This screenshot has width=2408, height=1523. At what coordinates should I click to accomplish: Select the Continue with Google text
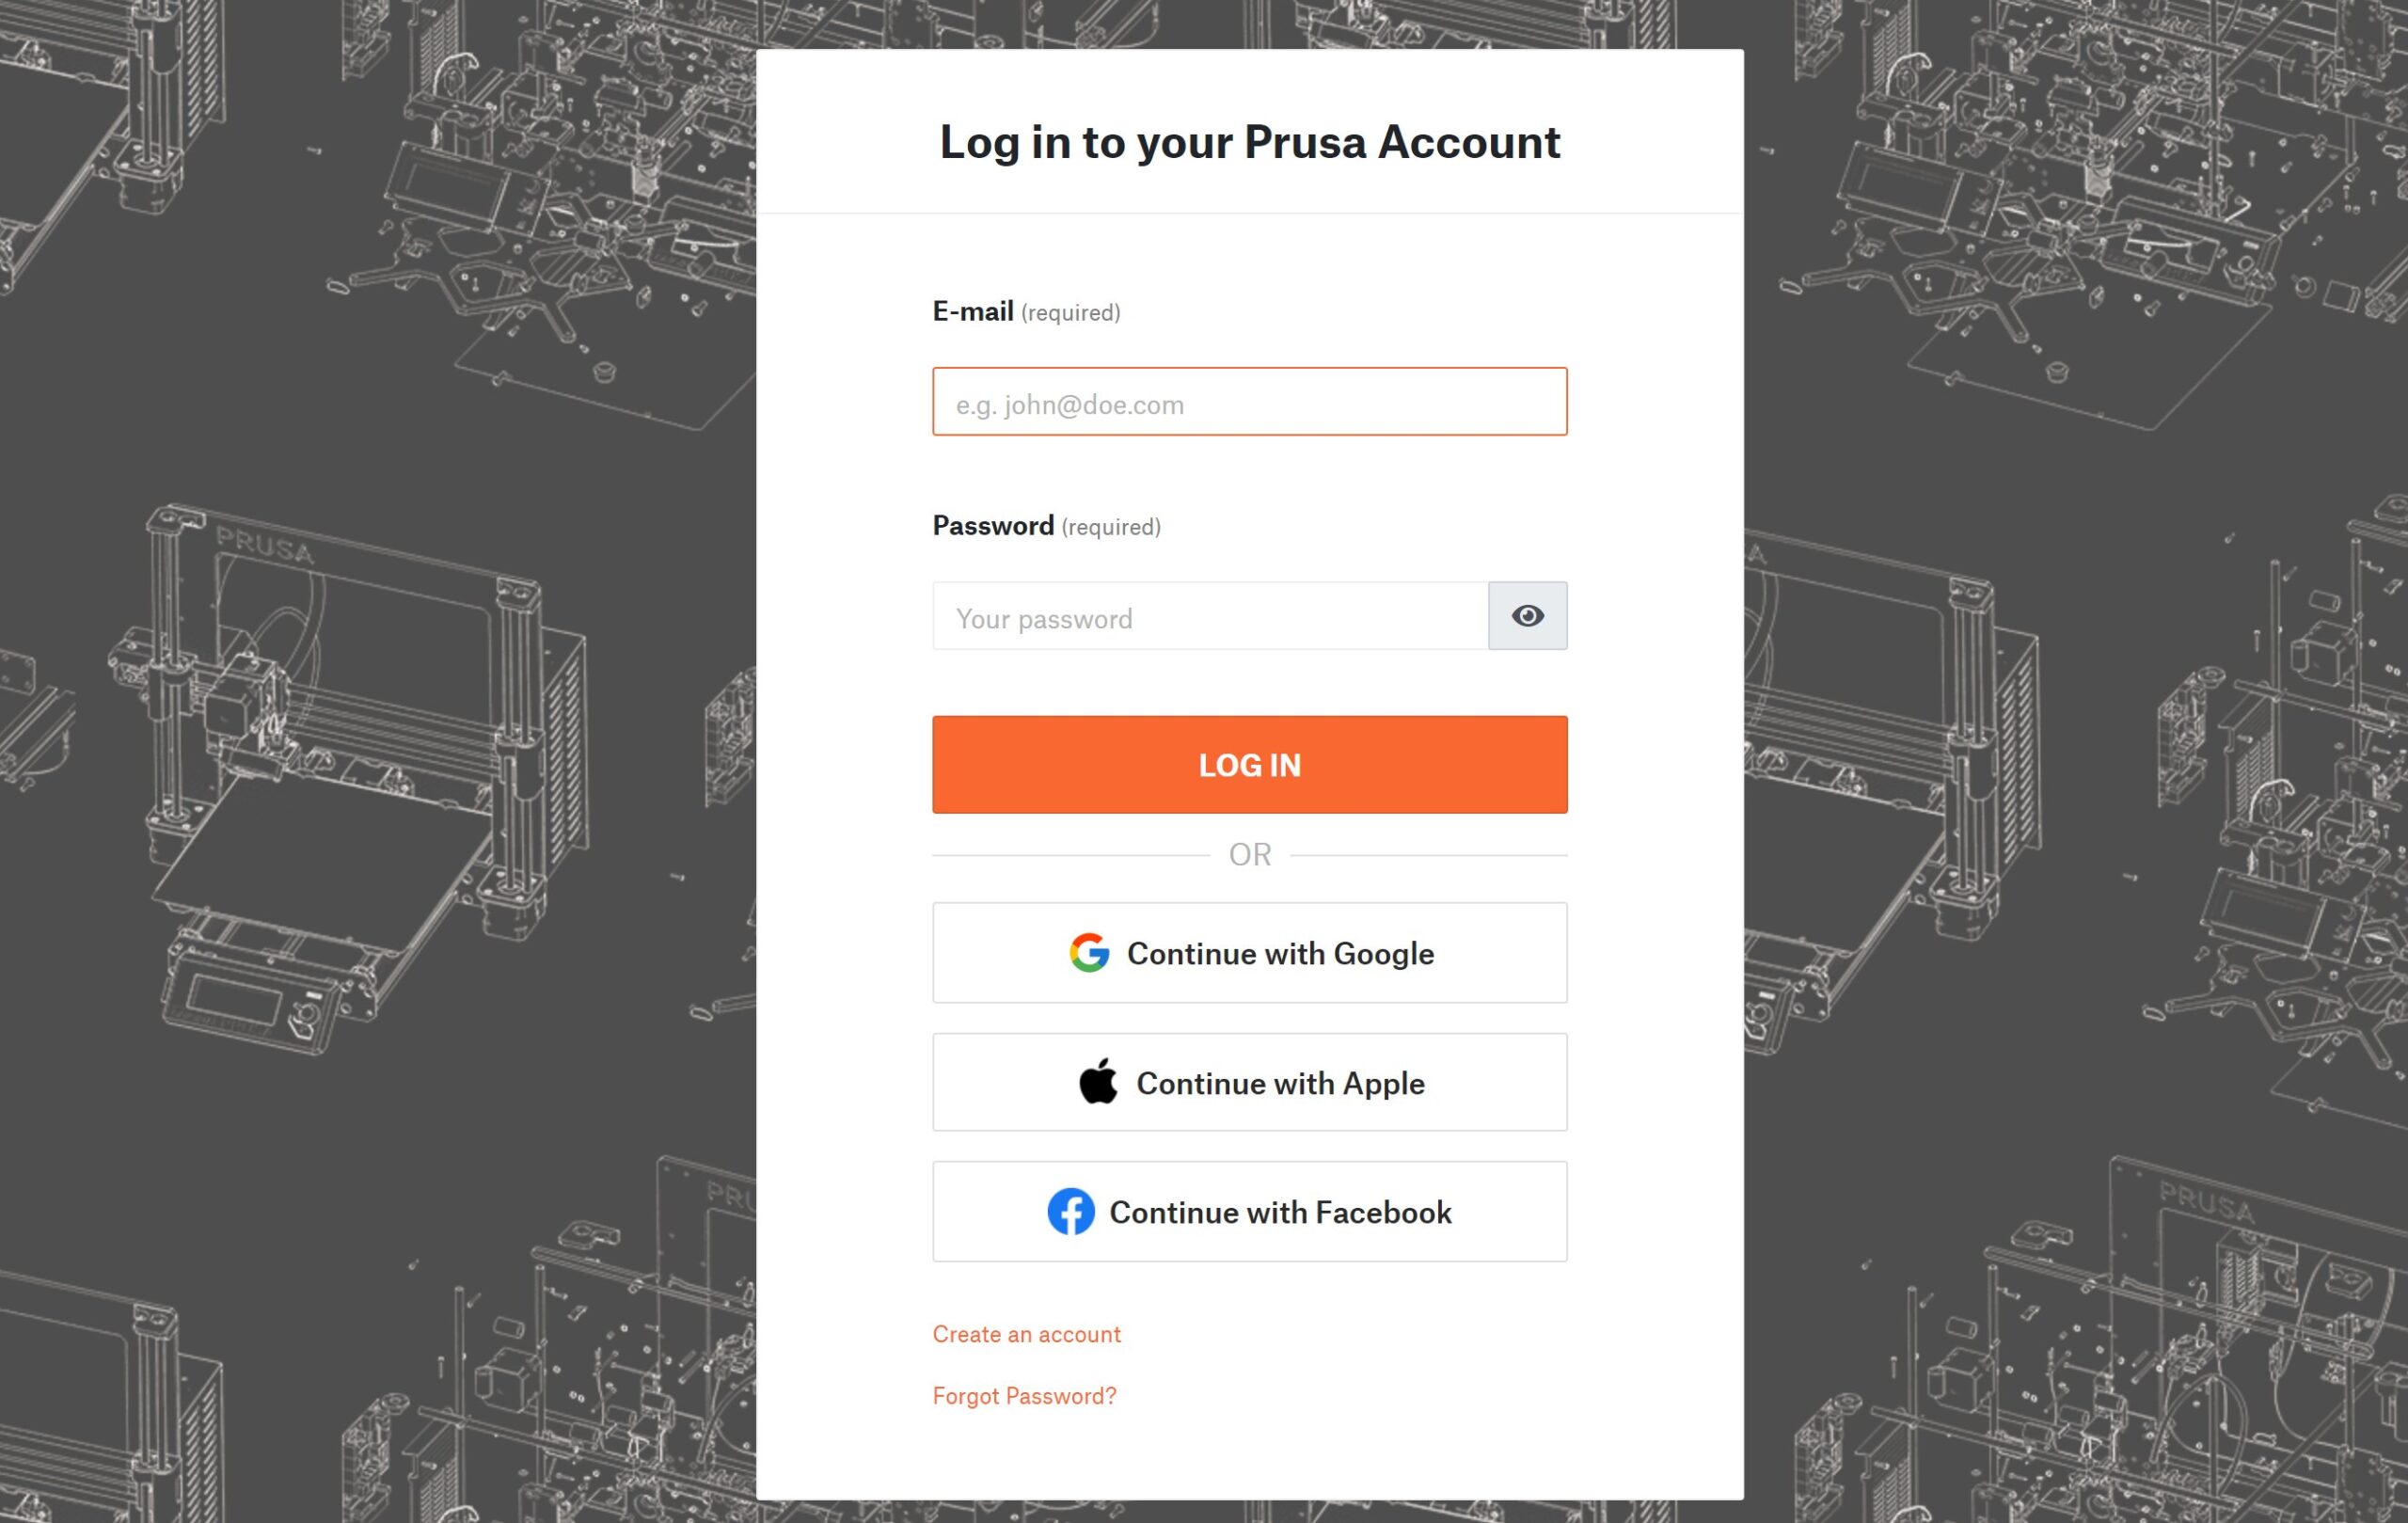coord(1280,954)
